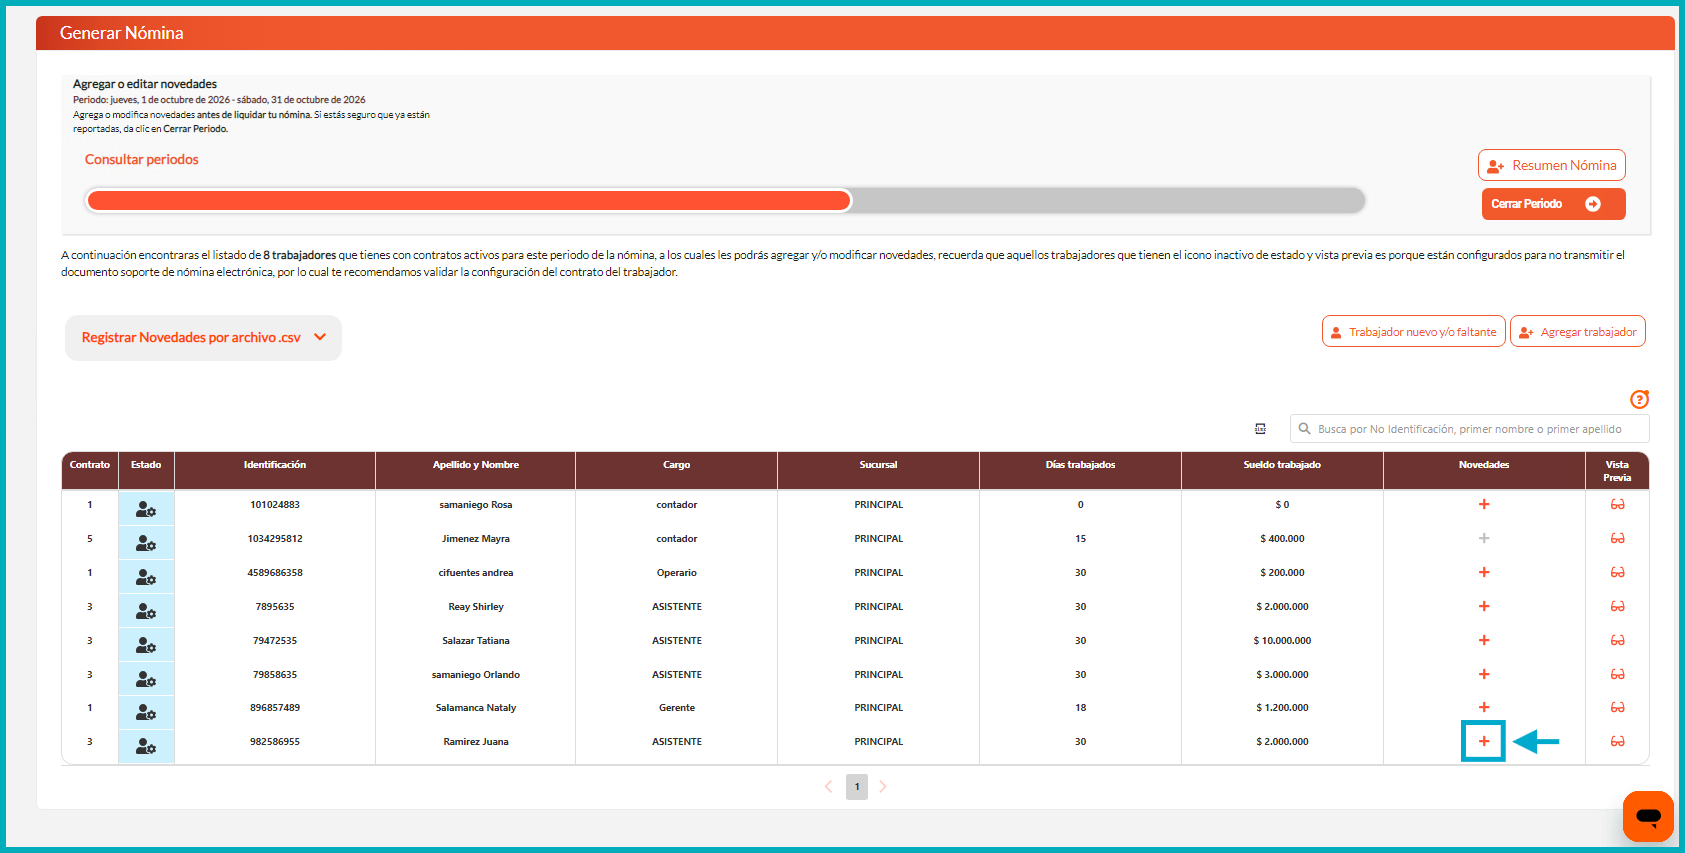Screen dimensions: 1685x853
Task: Add novedades for Reay Shirley
Action: pos(1484,607)
